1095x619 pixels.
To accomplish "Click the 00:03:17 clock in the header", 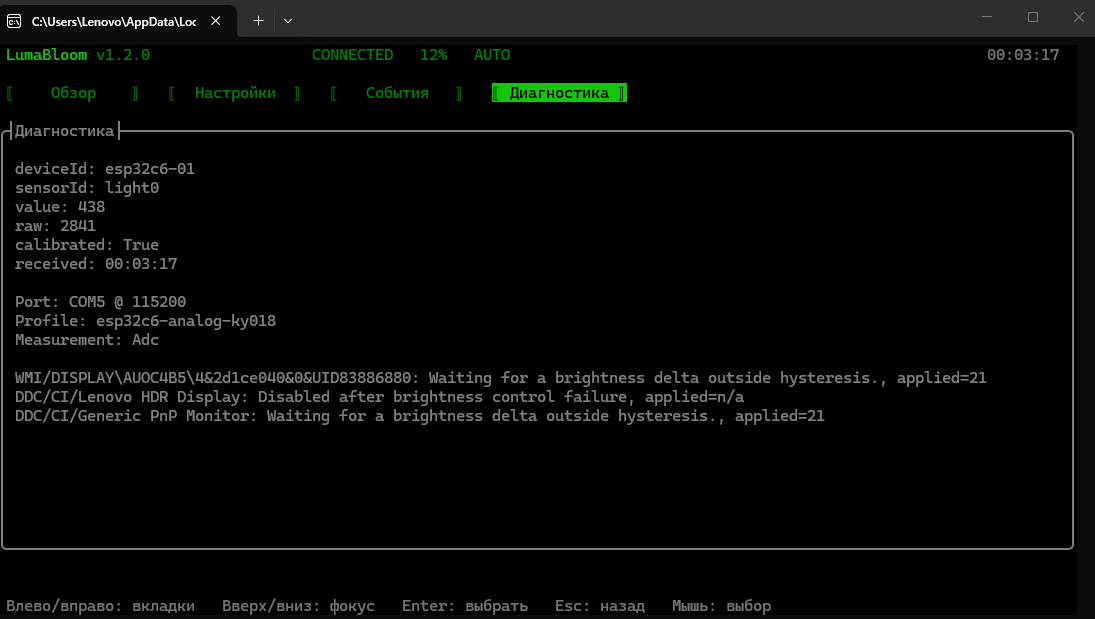I will coord(1022,55).
